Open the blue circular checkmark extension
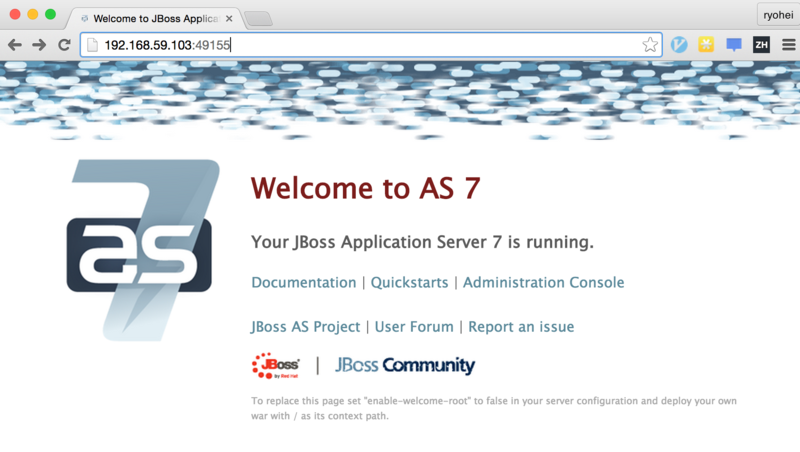This screenshot has width=800, height=452. [x=679, y=45]
